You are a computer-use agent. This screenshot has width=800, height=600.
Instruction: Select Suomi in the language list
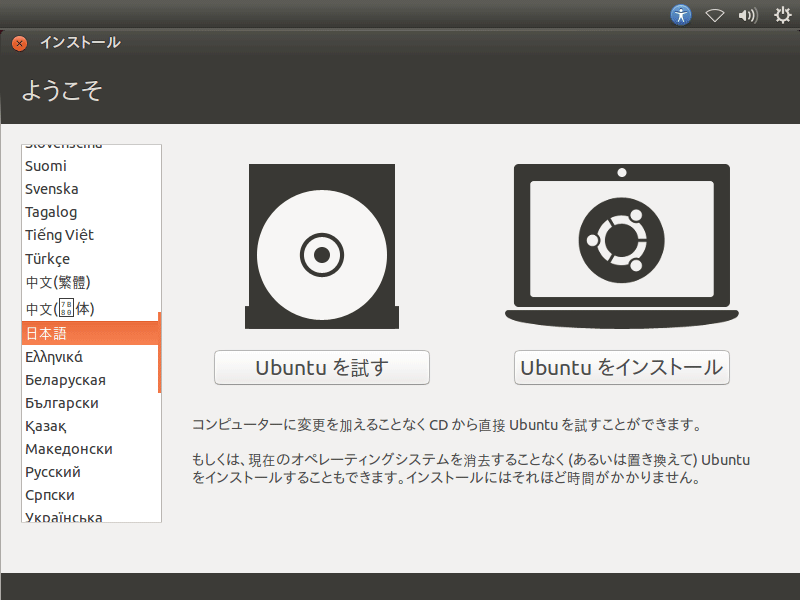[x=90, y=166]
